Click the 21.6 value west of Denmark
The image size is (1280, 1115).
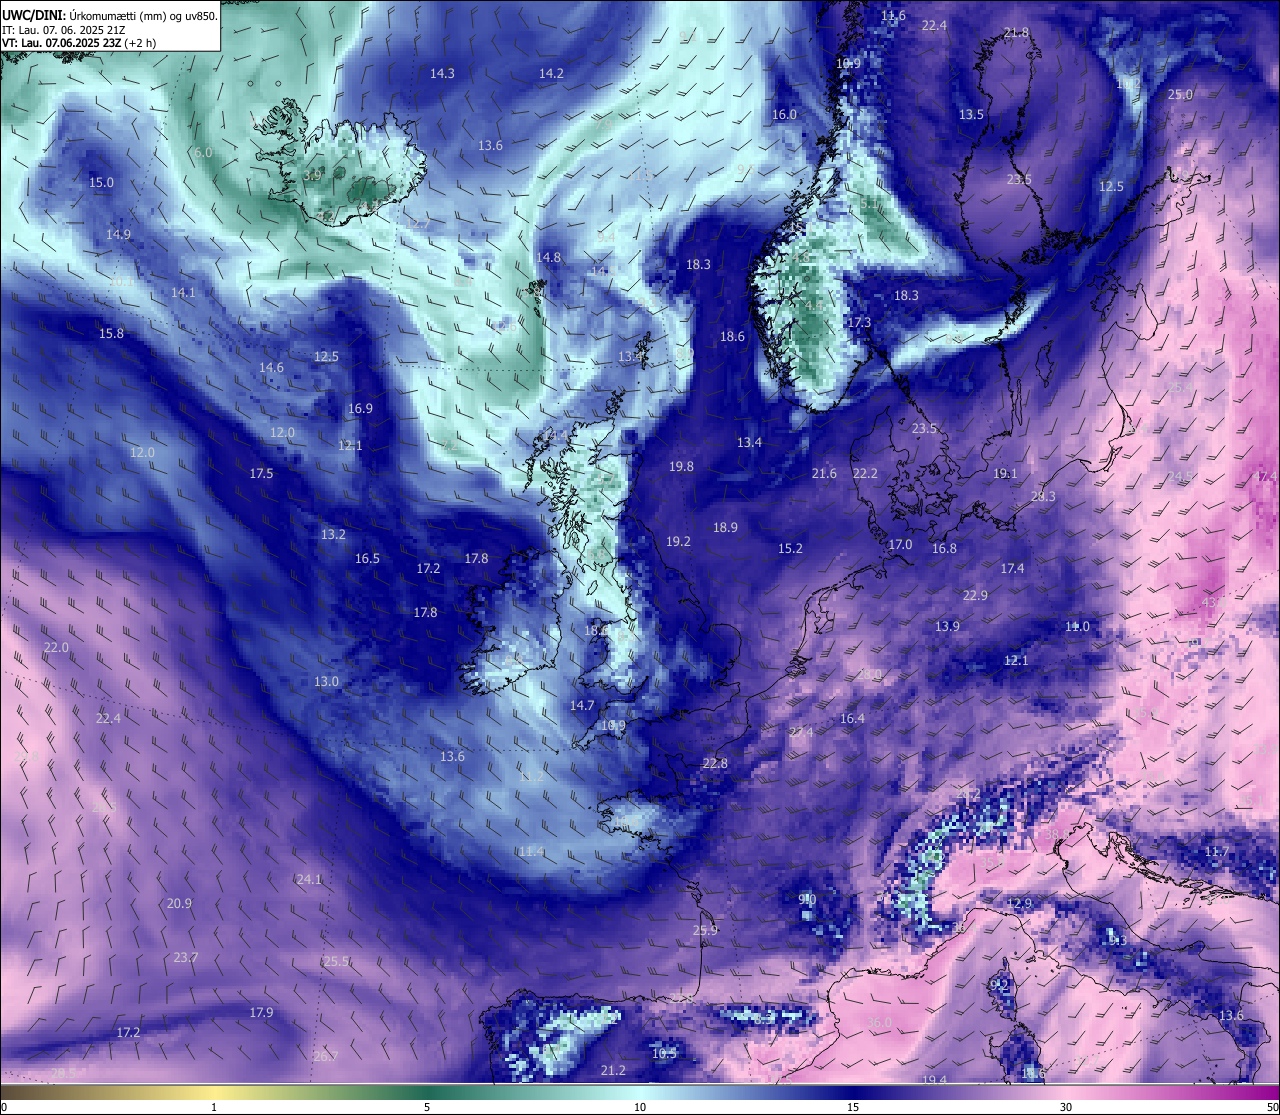pyautogui.click(x=824, y=473)
